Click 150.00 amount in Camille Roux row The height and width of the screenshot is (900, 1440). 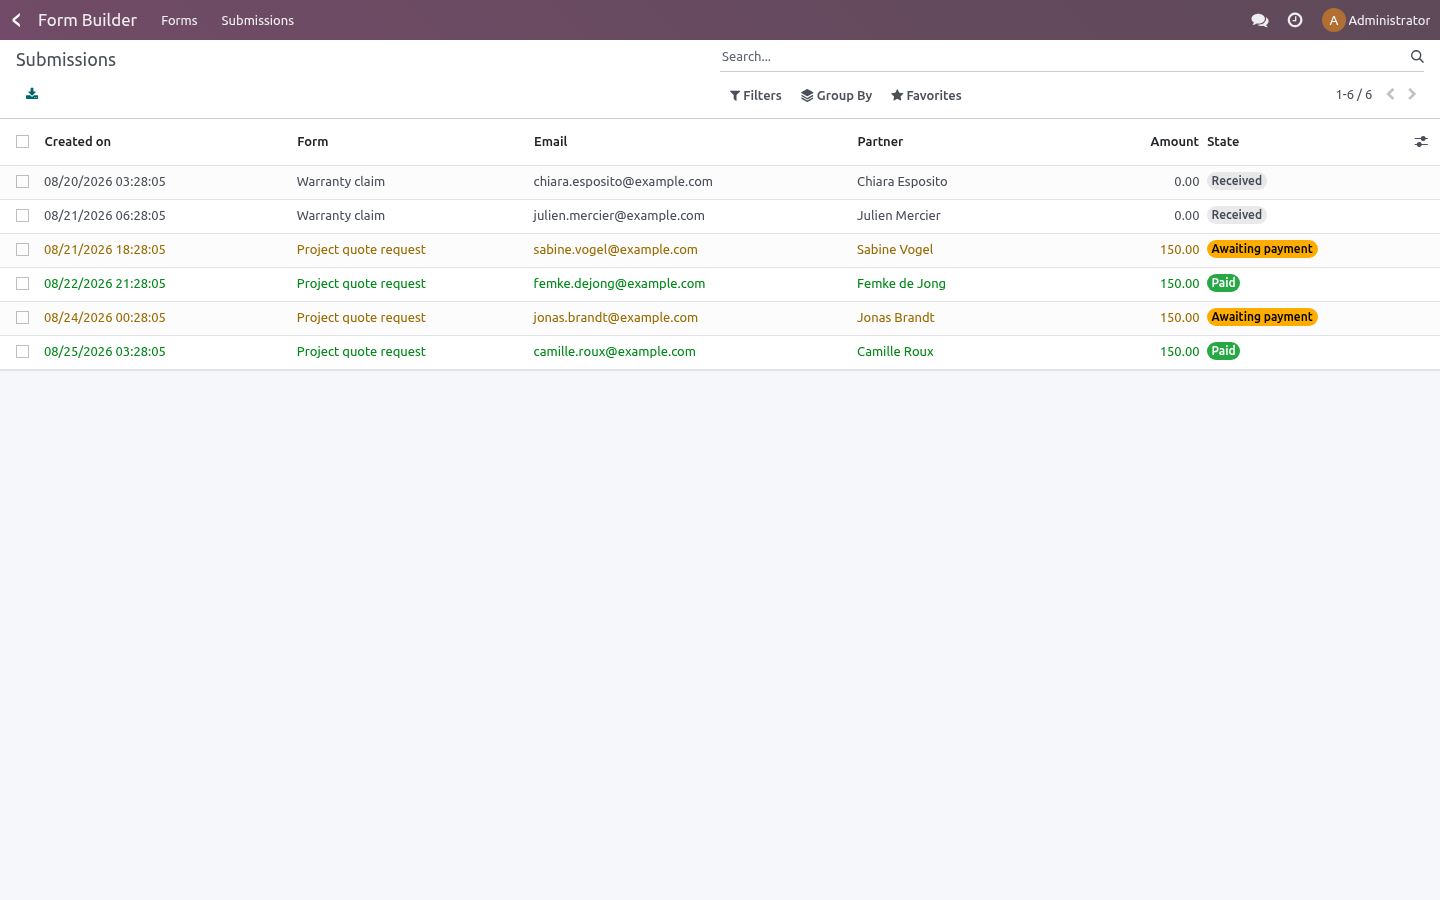(x=1179, y=352)
